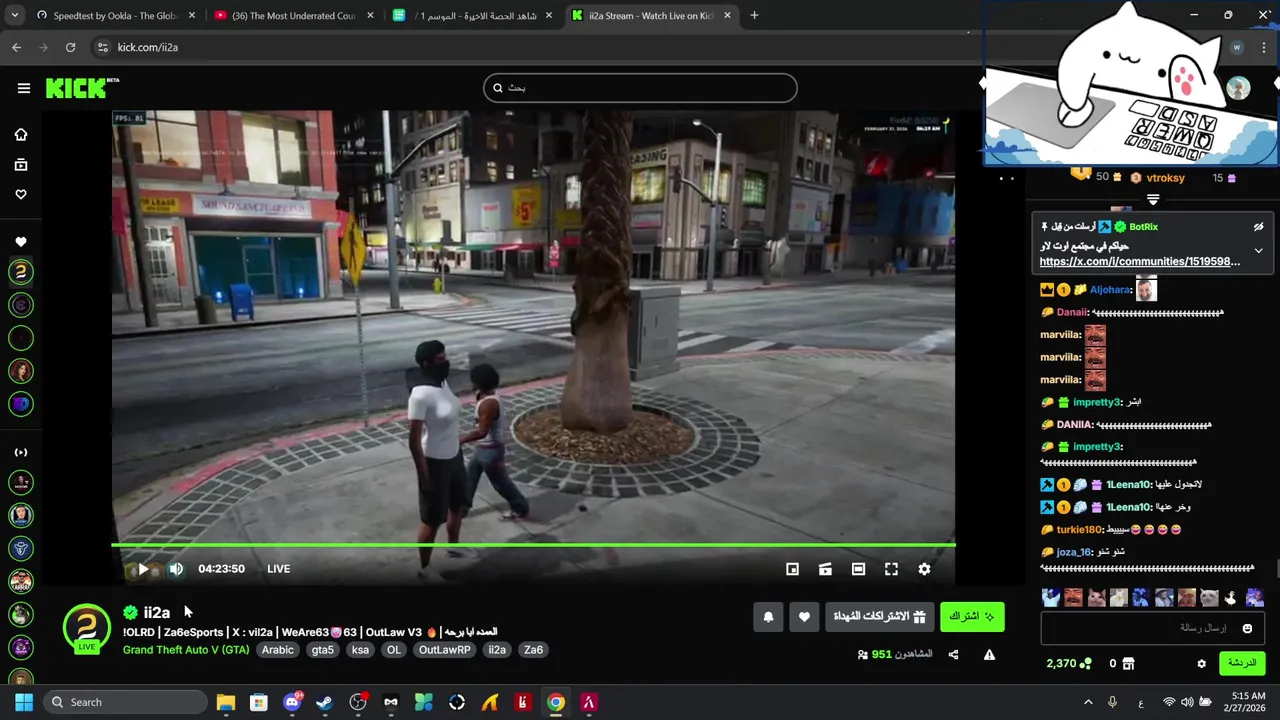Click the green subscribe button
Viewport: 1280px width, 720px height.
click(971, 617)
